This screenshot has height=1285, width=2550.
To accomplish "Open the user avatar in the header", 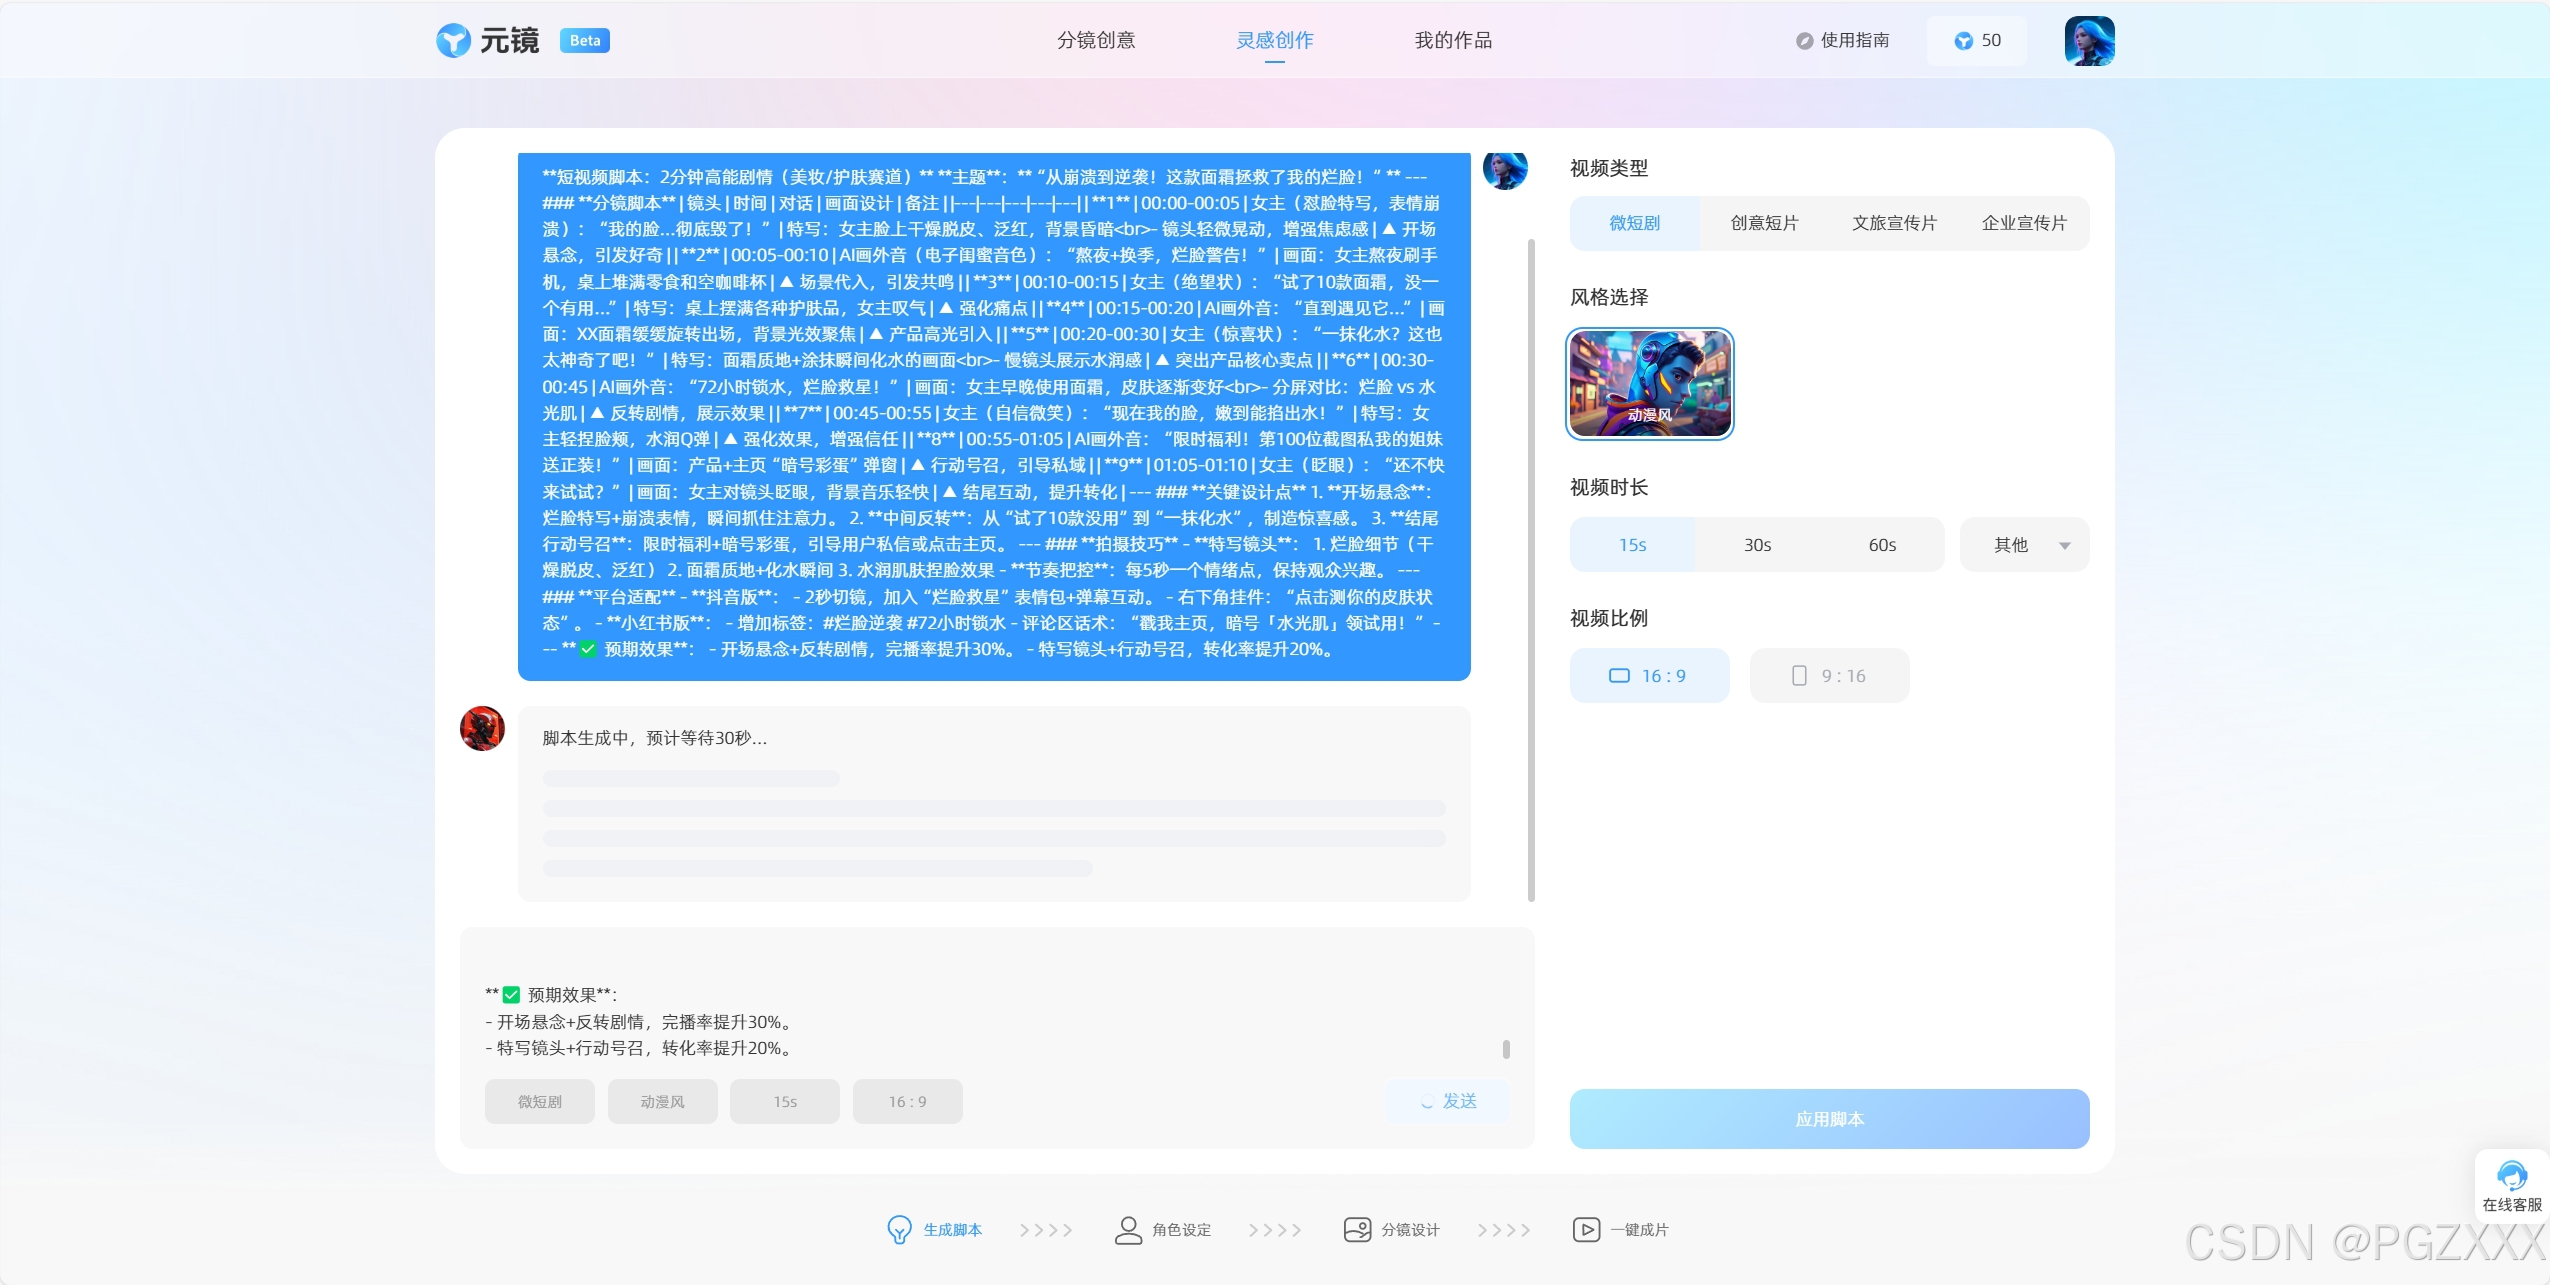I will pos(2088,41).
